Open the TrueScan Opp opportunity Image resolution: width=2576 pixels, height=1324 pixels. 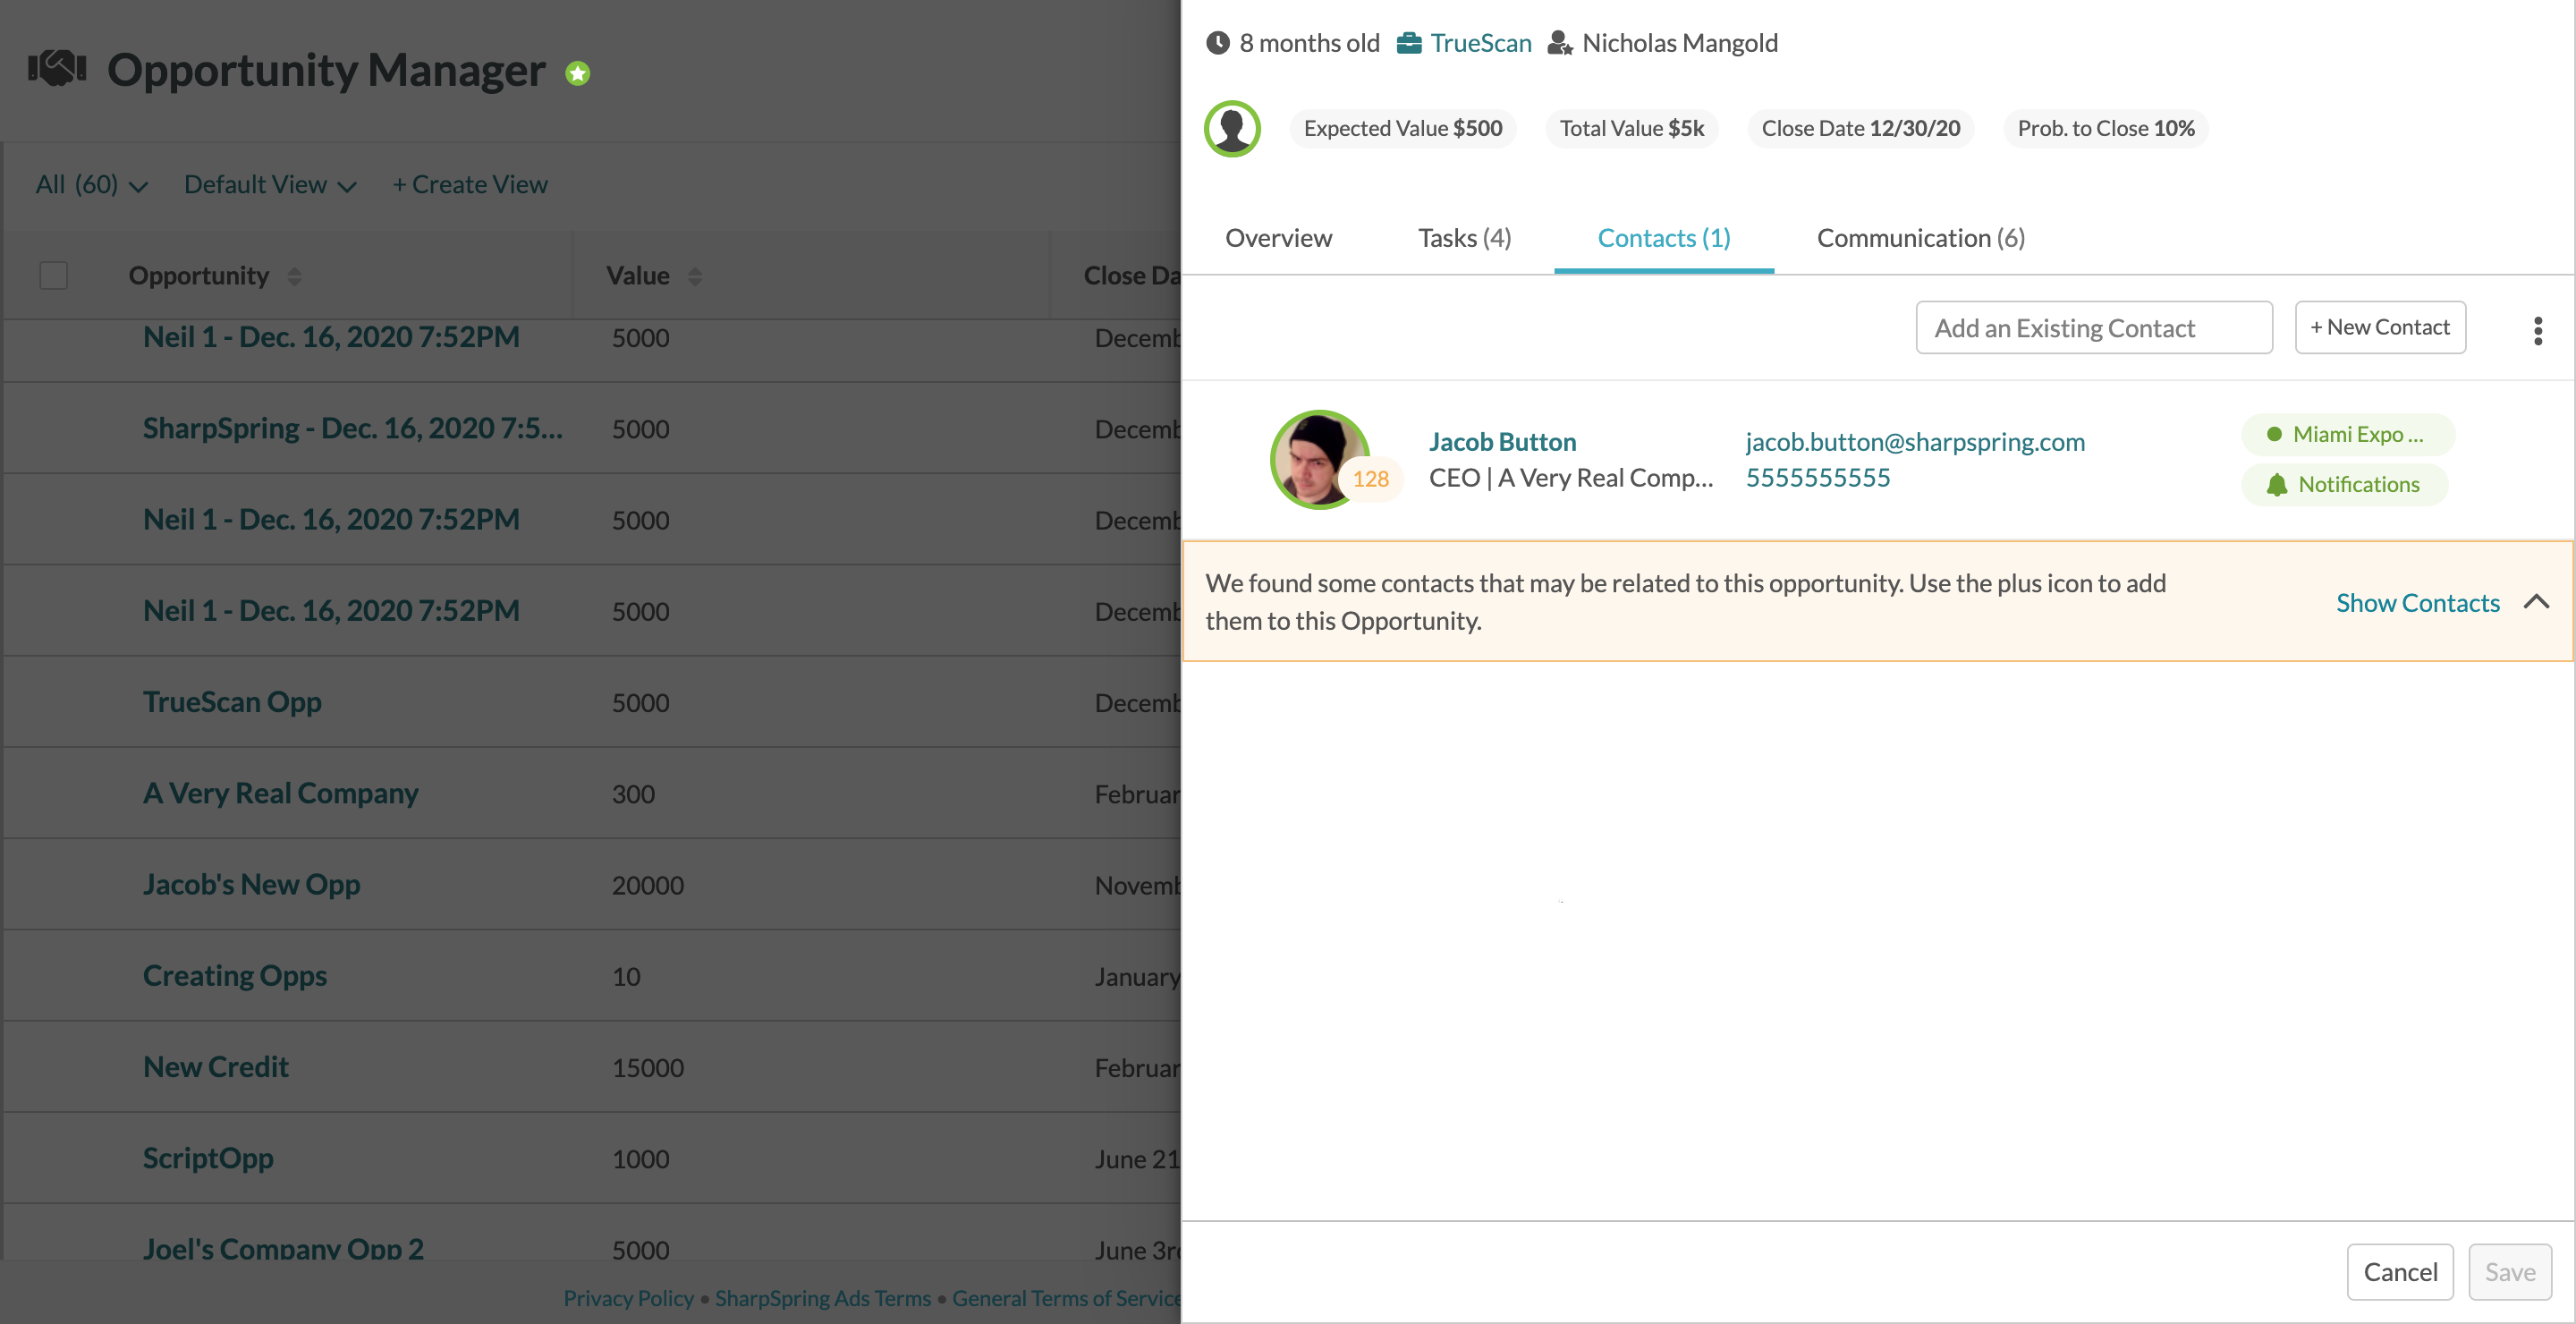(x=232, y=702)
